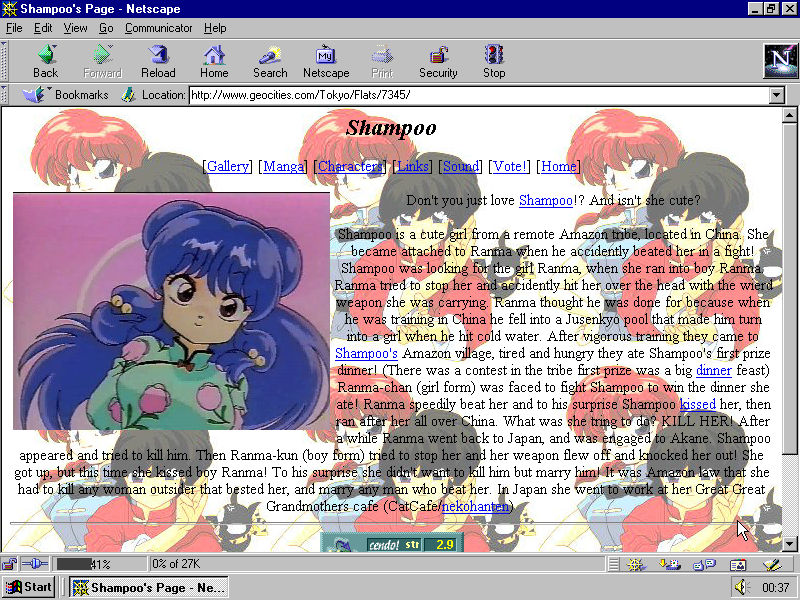Click the Netscape icon in the title bar

(x=9, y=9)
